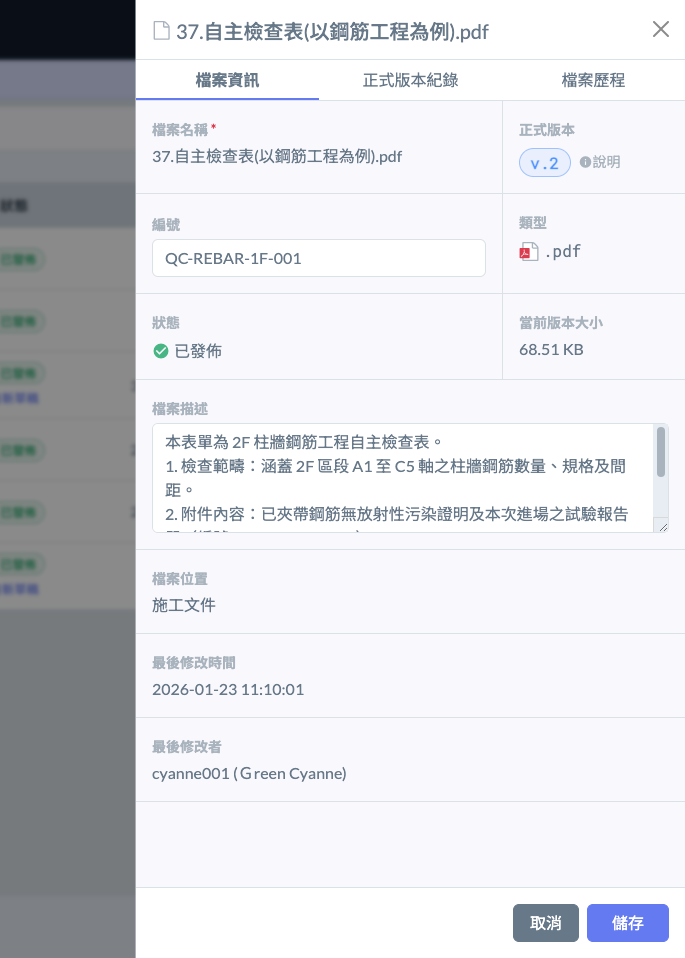Open the 正式版本紀錄 tab
Screen dimensions: 685x958
point(410,80)
